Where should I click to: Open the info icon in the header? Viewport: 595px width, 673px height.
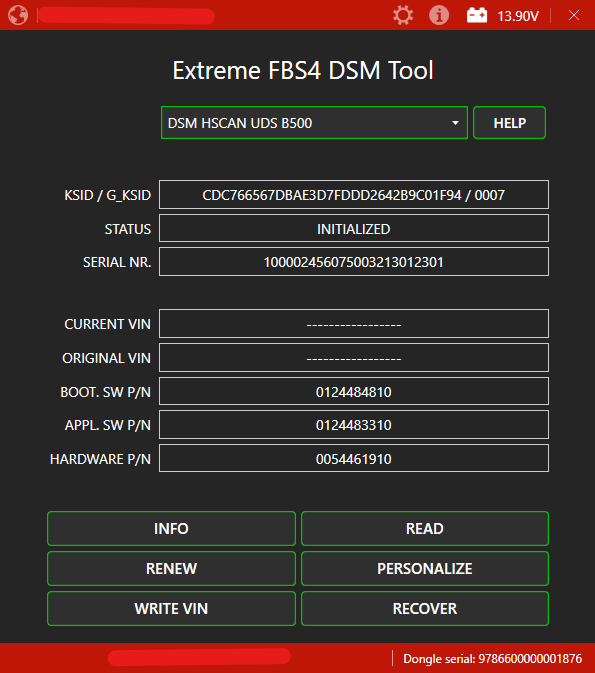[x=439, y=15]
